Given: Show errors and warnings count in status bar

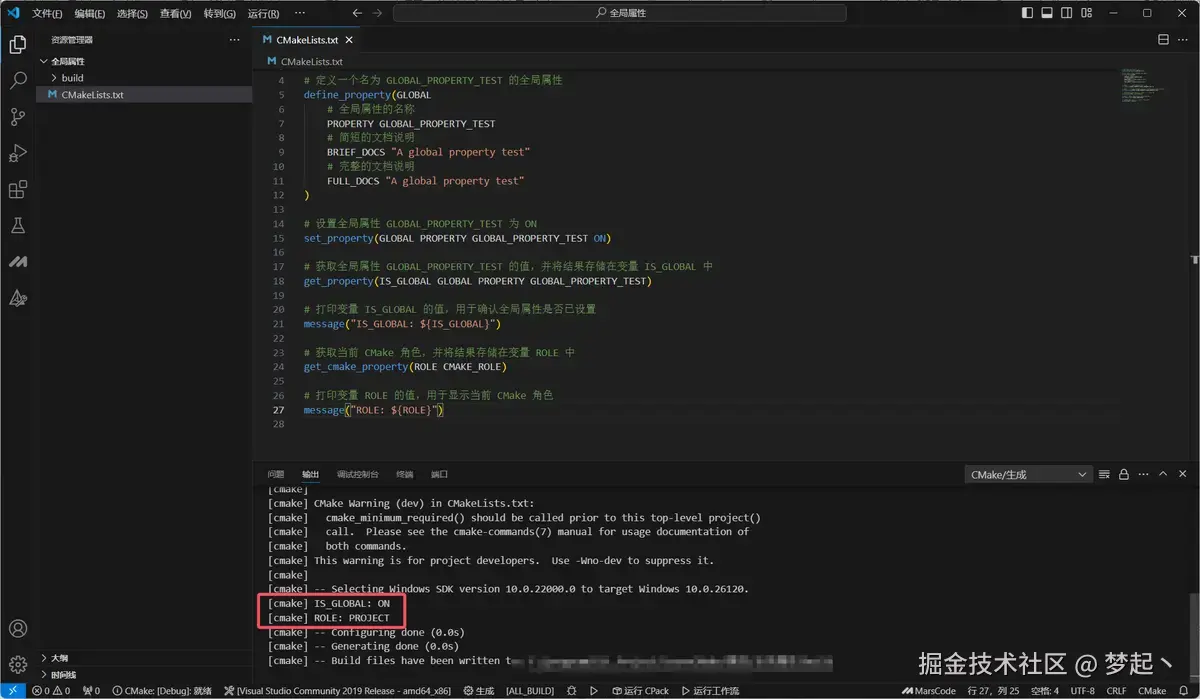Looking at the screenshot, I should pyautogui.click(x=50, y=691).
